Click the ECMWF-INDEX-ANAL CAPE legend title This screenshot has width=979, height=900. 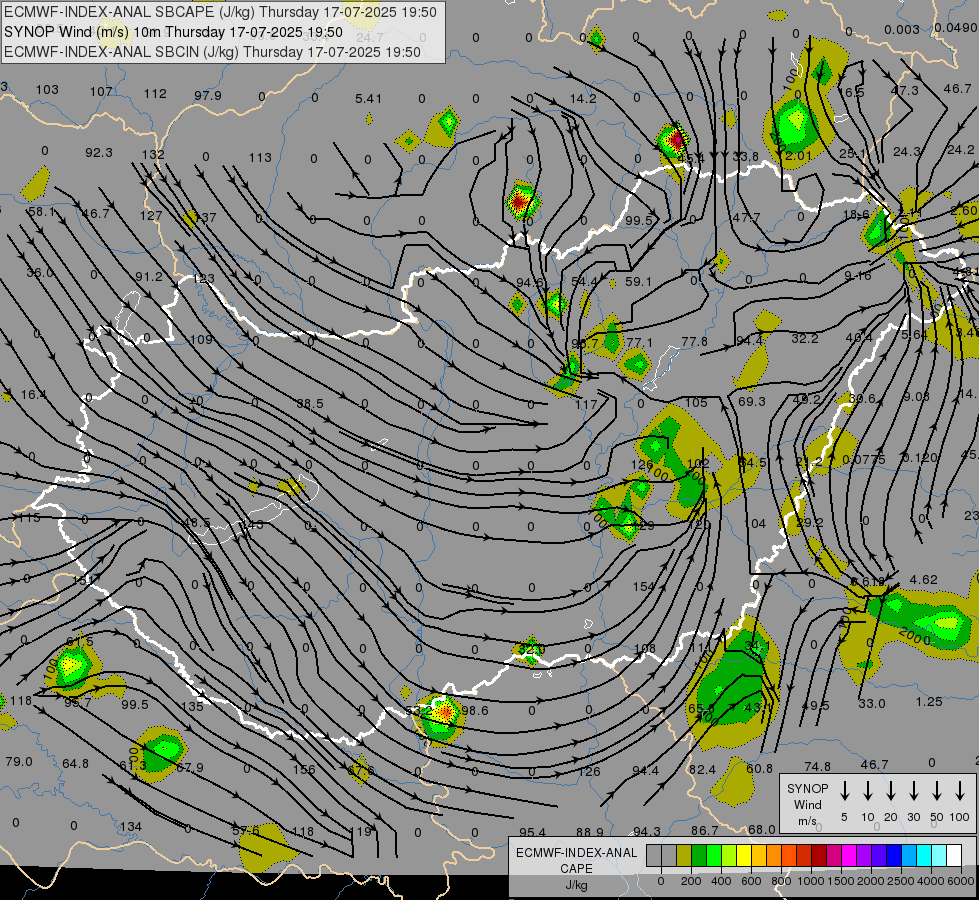pyautogui.click(x=576, y=860)
